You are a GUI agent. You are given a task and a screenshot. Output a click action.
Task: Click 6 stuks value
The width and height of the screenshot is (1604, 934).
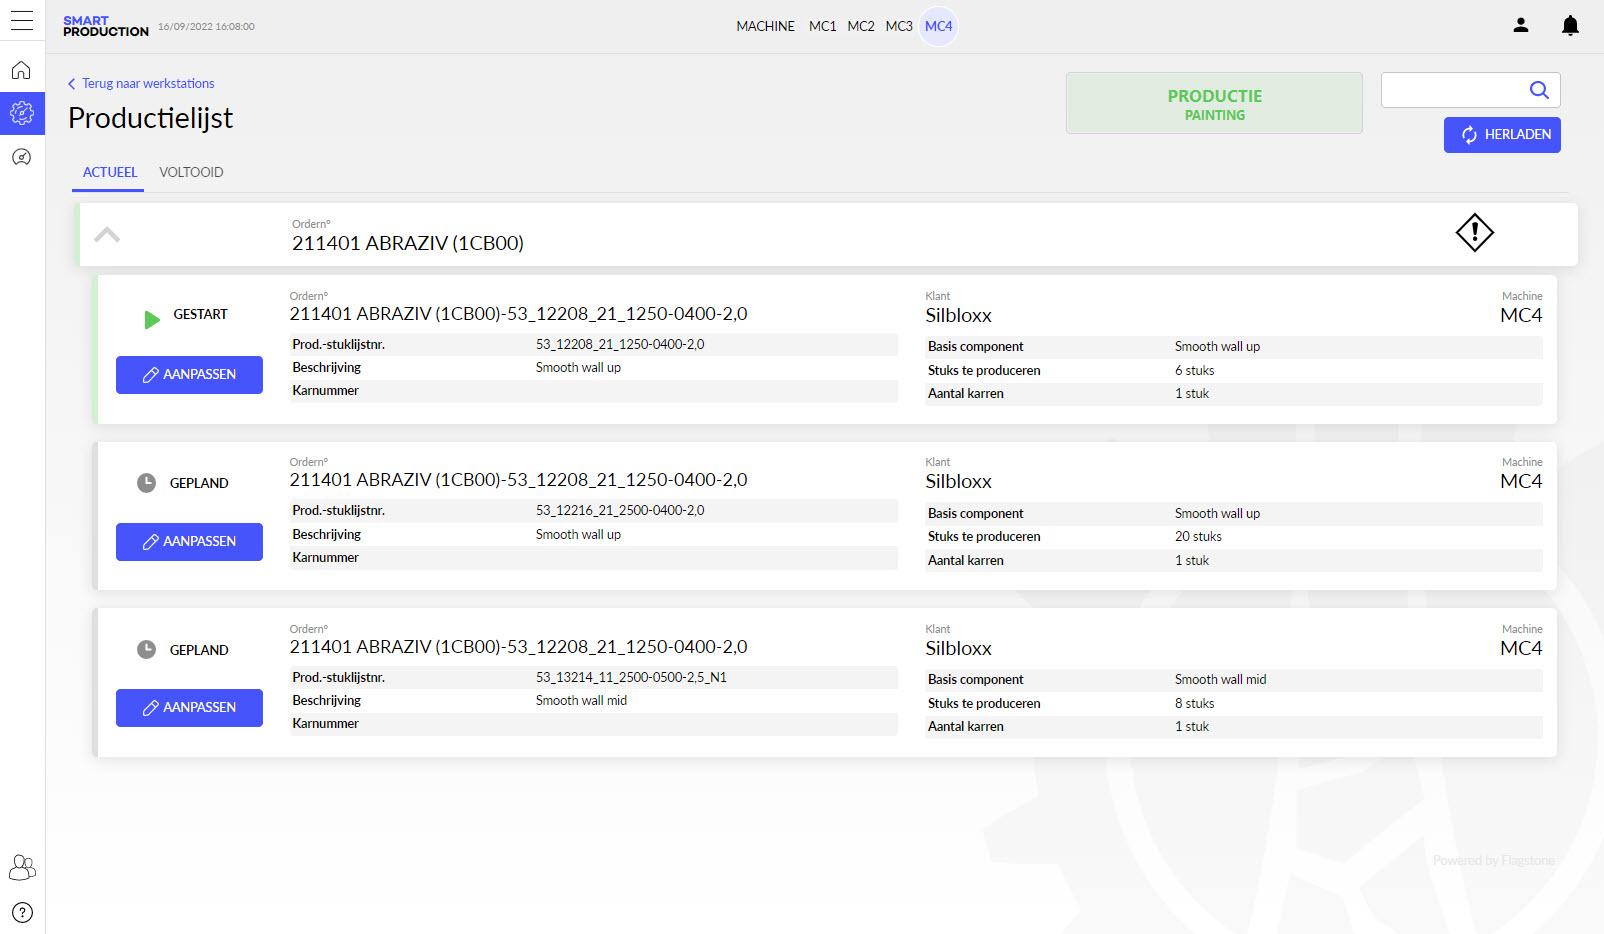pyautogui.click(x=1195, y=370)
